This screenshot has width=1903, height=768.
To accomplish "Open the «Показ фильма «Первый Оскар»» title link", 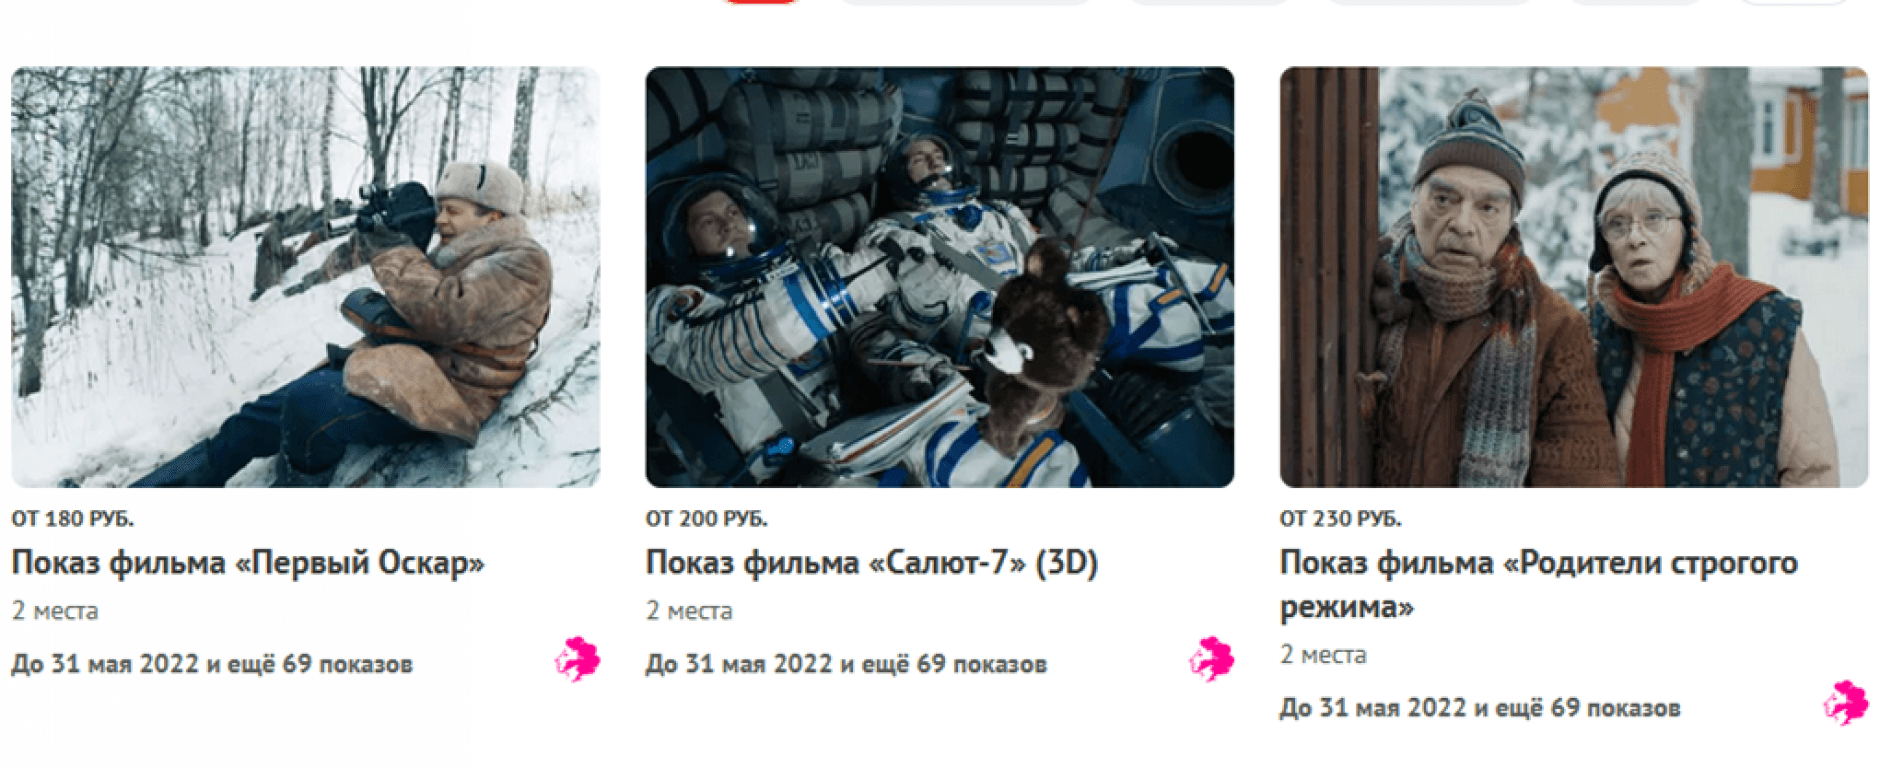I will coord(248,563).
